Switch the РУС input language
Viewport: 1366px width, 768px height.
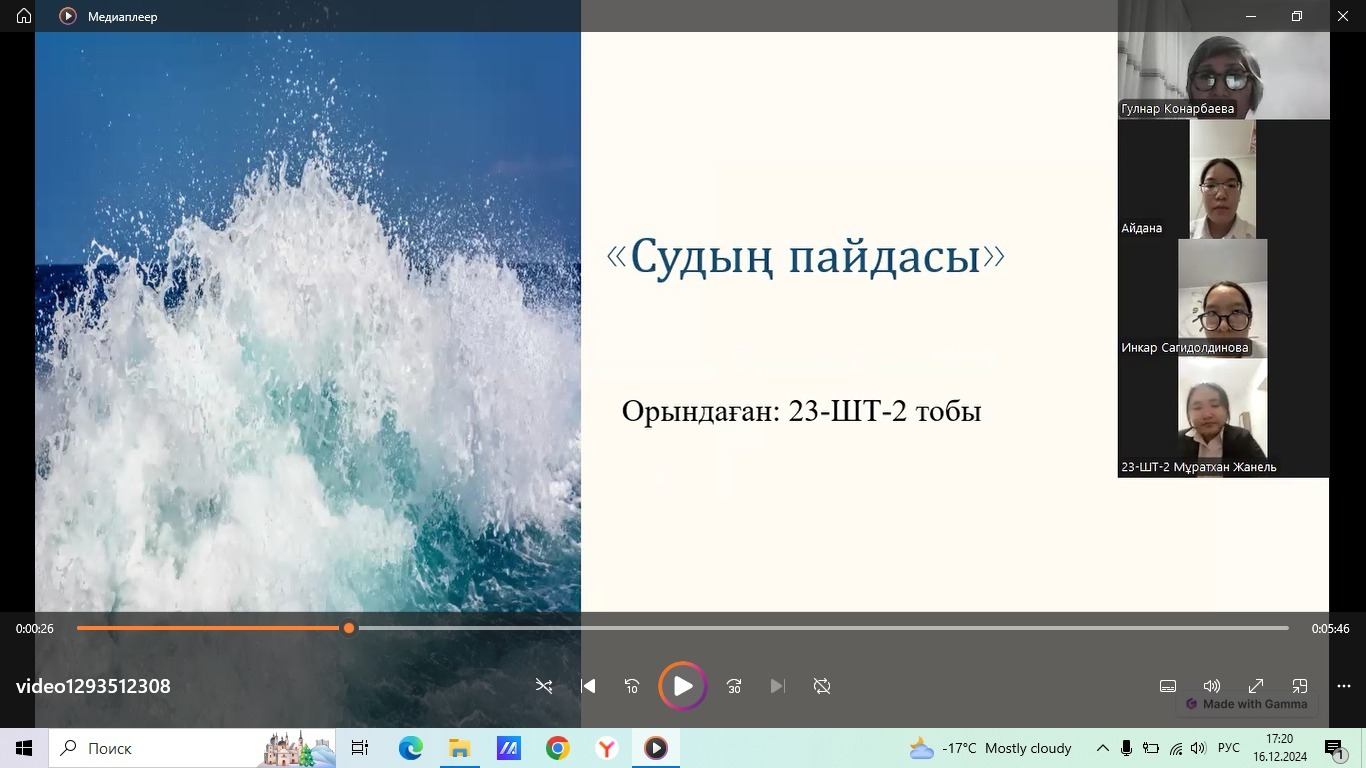click(1228, 748)
